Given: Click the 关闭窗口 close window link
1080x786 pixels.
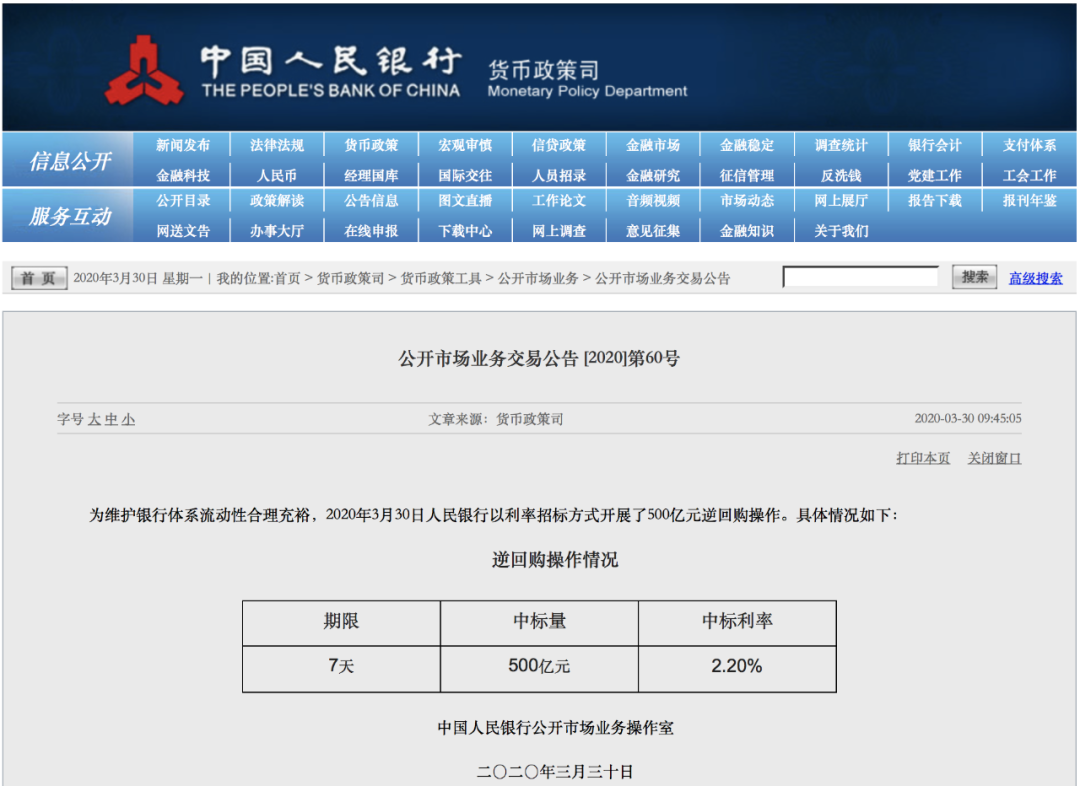Looking at the screenshot, I should tap(994, 458).
